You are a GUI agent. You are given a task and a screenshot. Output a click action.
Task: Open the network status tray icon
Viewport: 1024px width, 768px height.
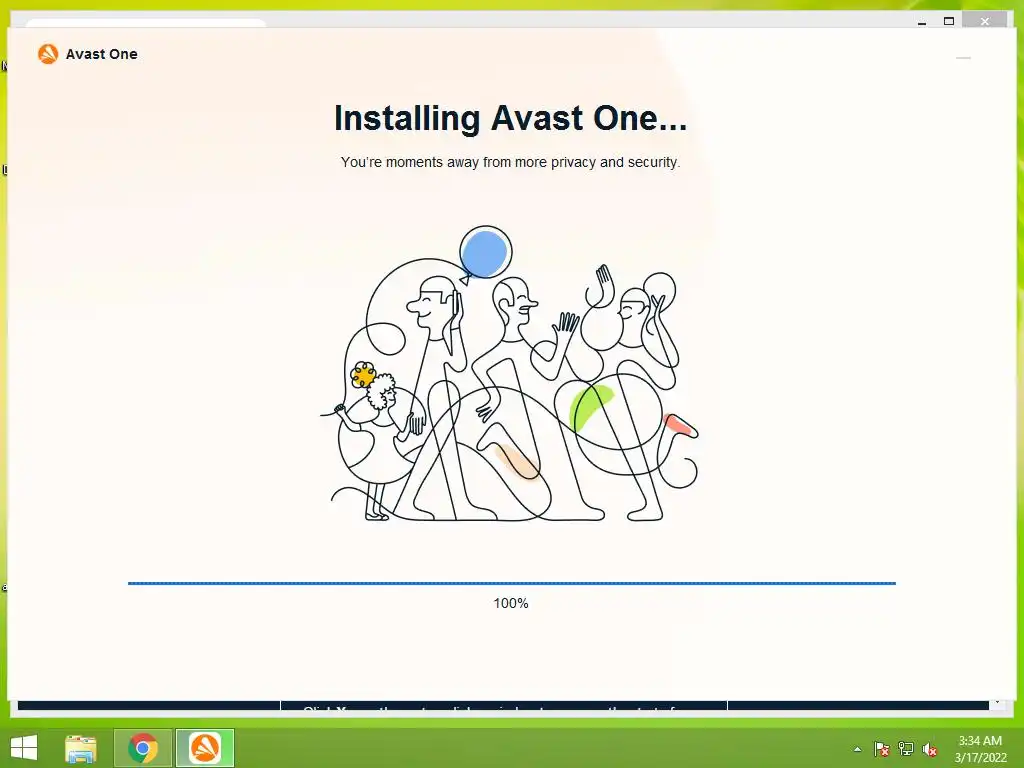[x=906, y=749]
